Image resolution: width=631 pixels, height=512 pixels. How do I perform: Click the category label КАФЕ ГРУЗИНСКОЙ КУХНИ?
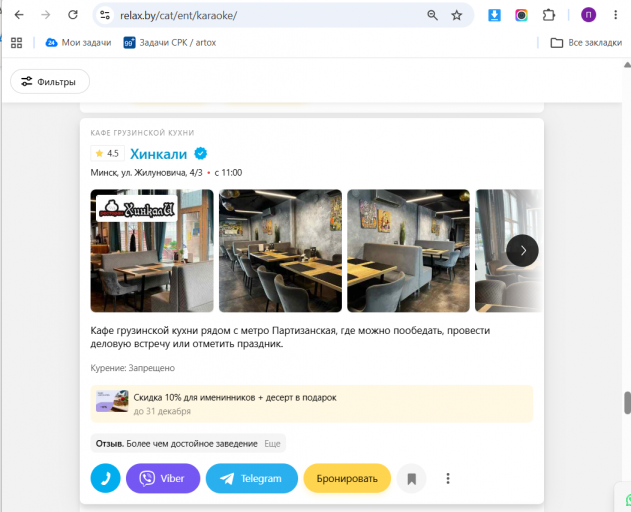click(x=142, y=132)
